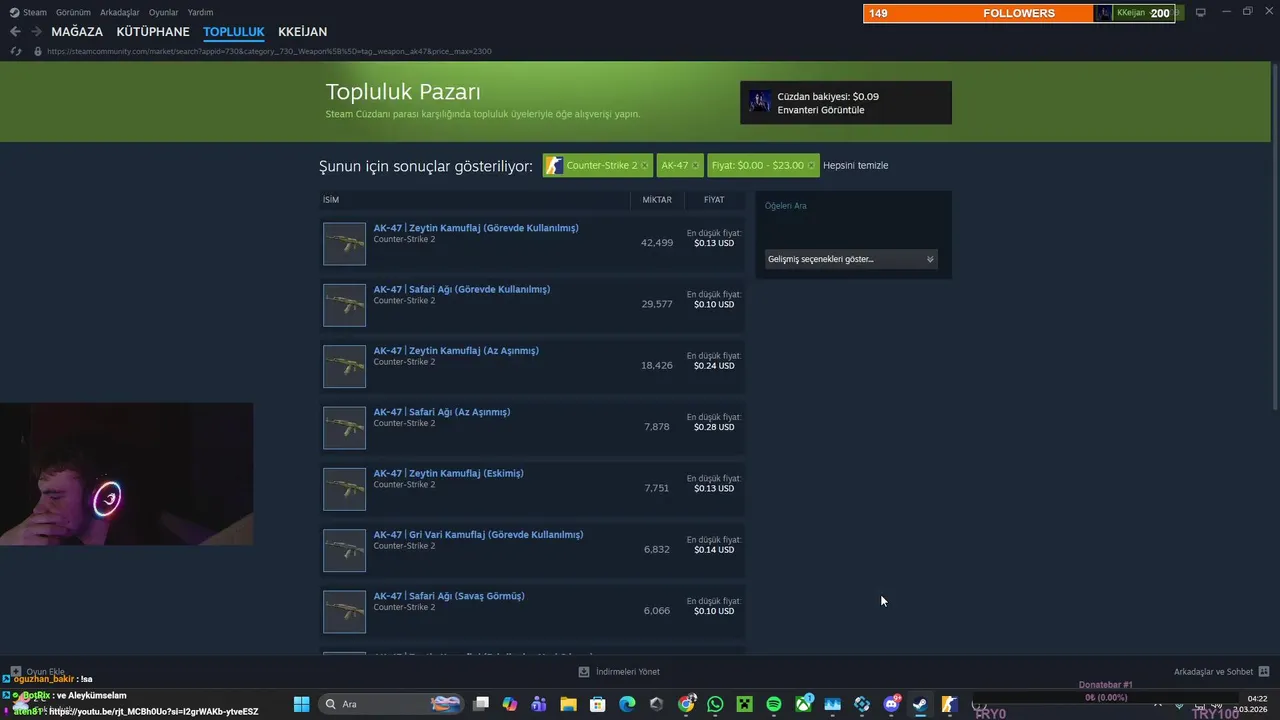Open Microsoft Store from taskbar
Screen dimensions: 1280x720
598,704
